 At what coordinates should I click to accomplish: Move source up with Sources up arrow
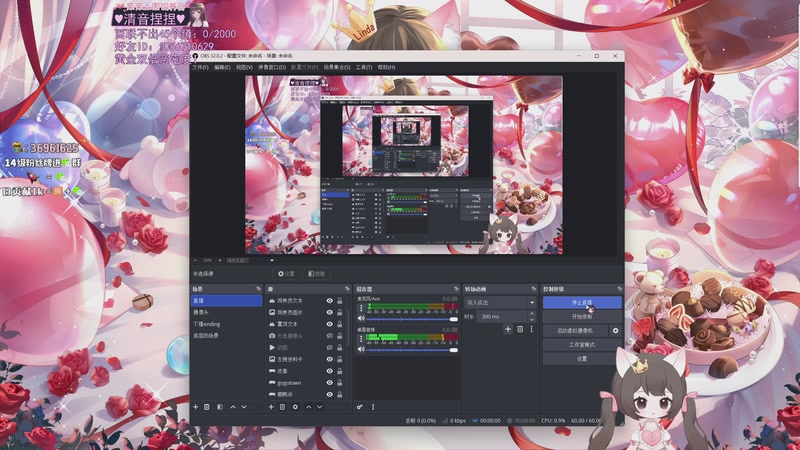click(x=308, y=407)
